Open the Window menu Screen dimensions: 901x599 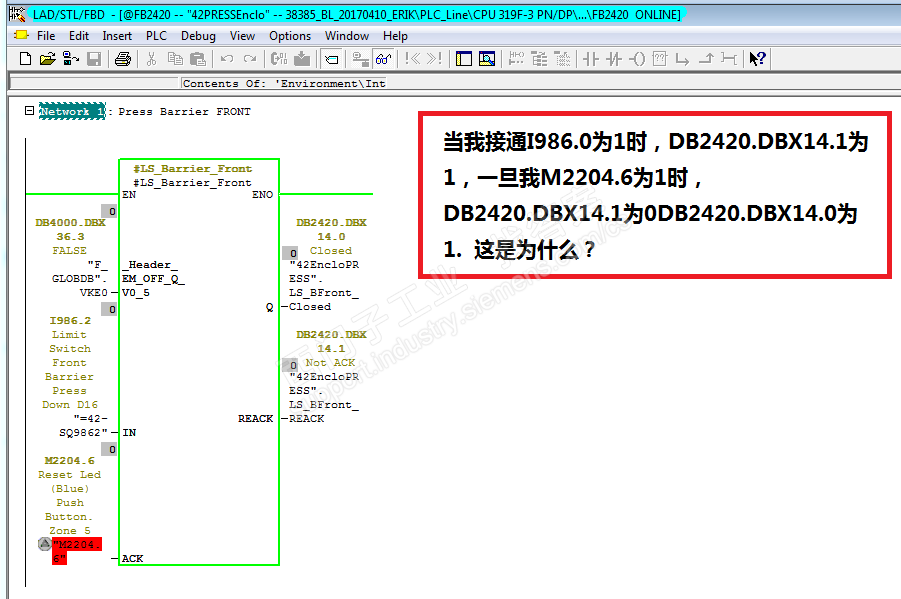347,36
